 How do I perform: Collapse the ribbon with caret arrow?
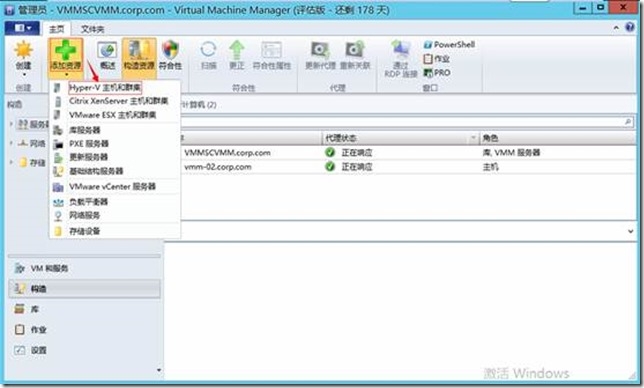click(616, 28)
